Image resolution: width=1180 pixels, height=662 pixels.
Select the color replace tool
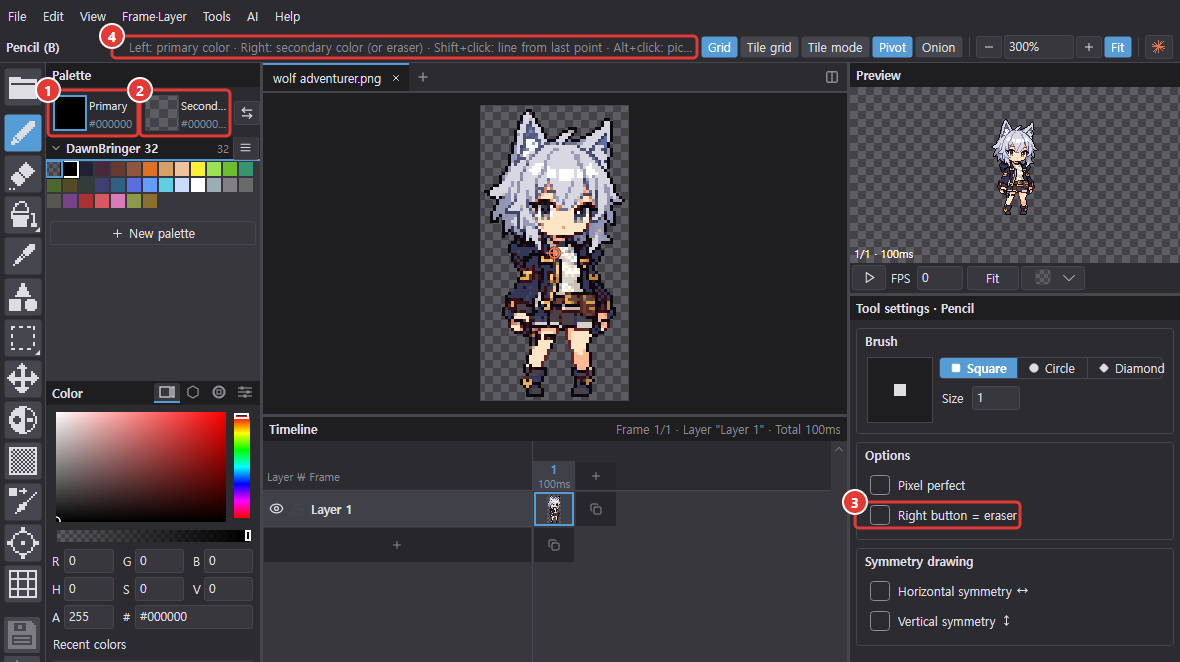(23, 501)
